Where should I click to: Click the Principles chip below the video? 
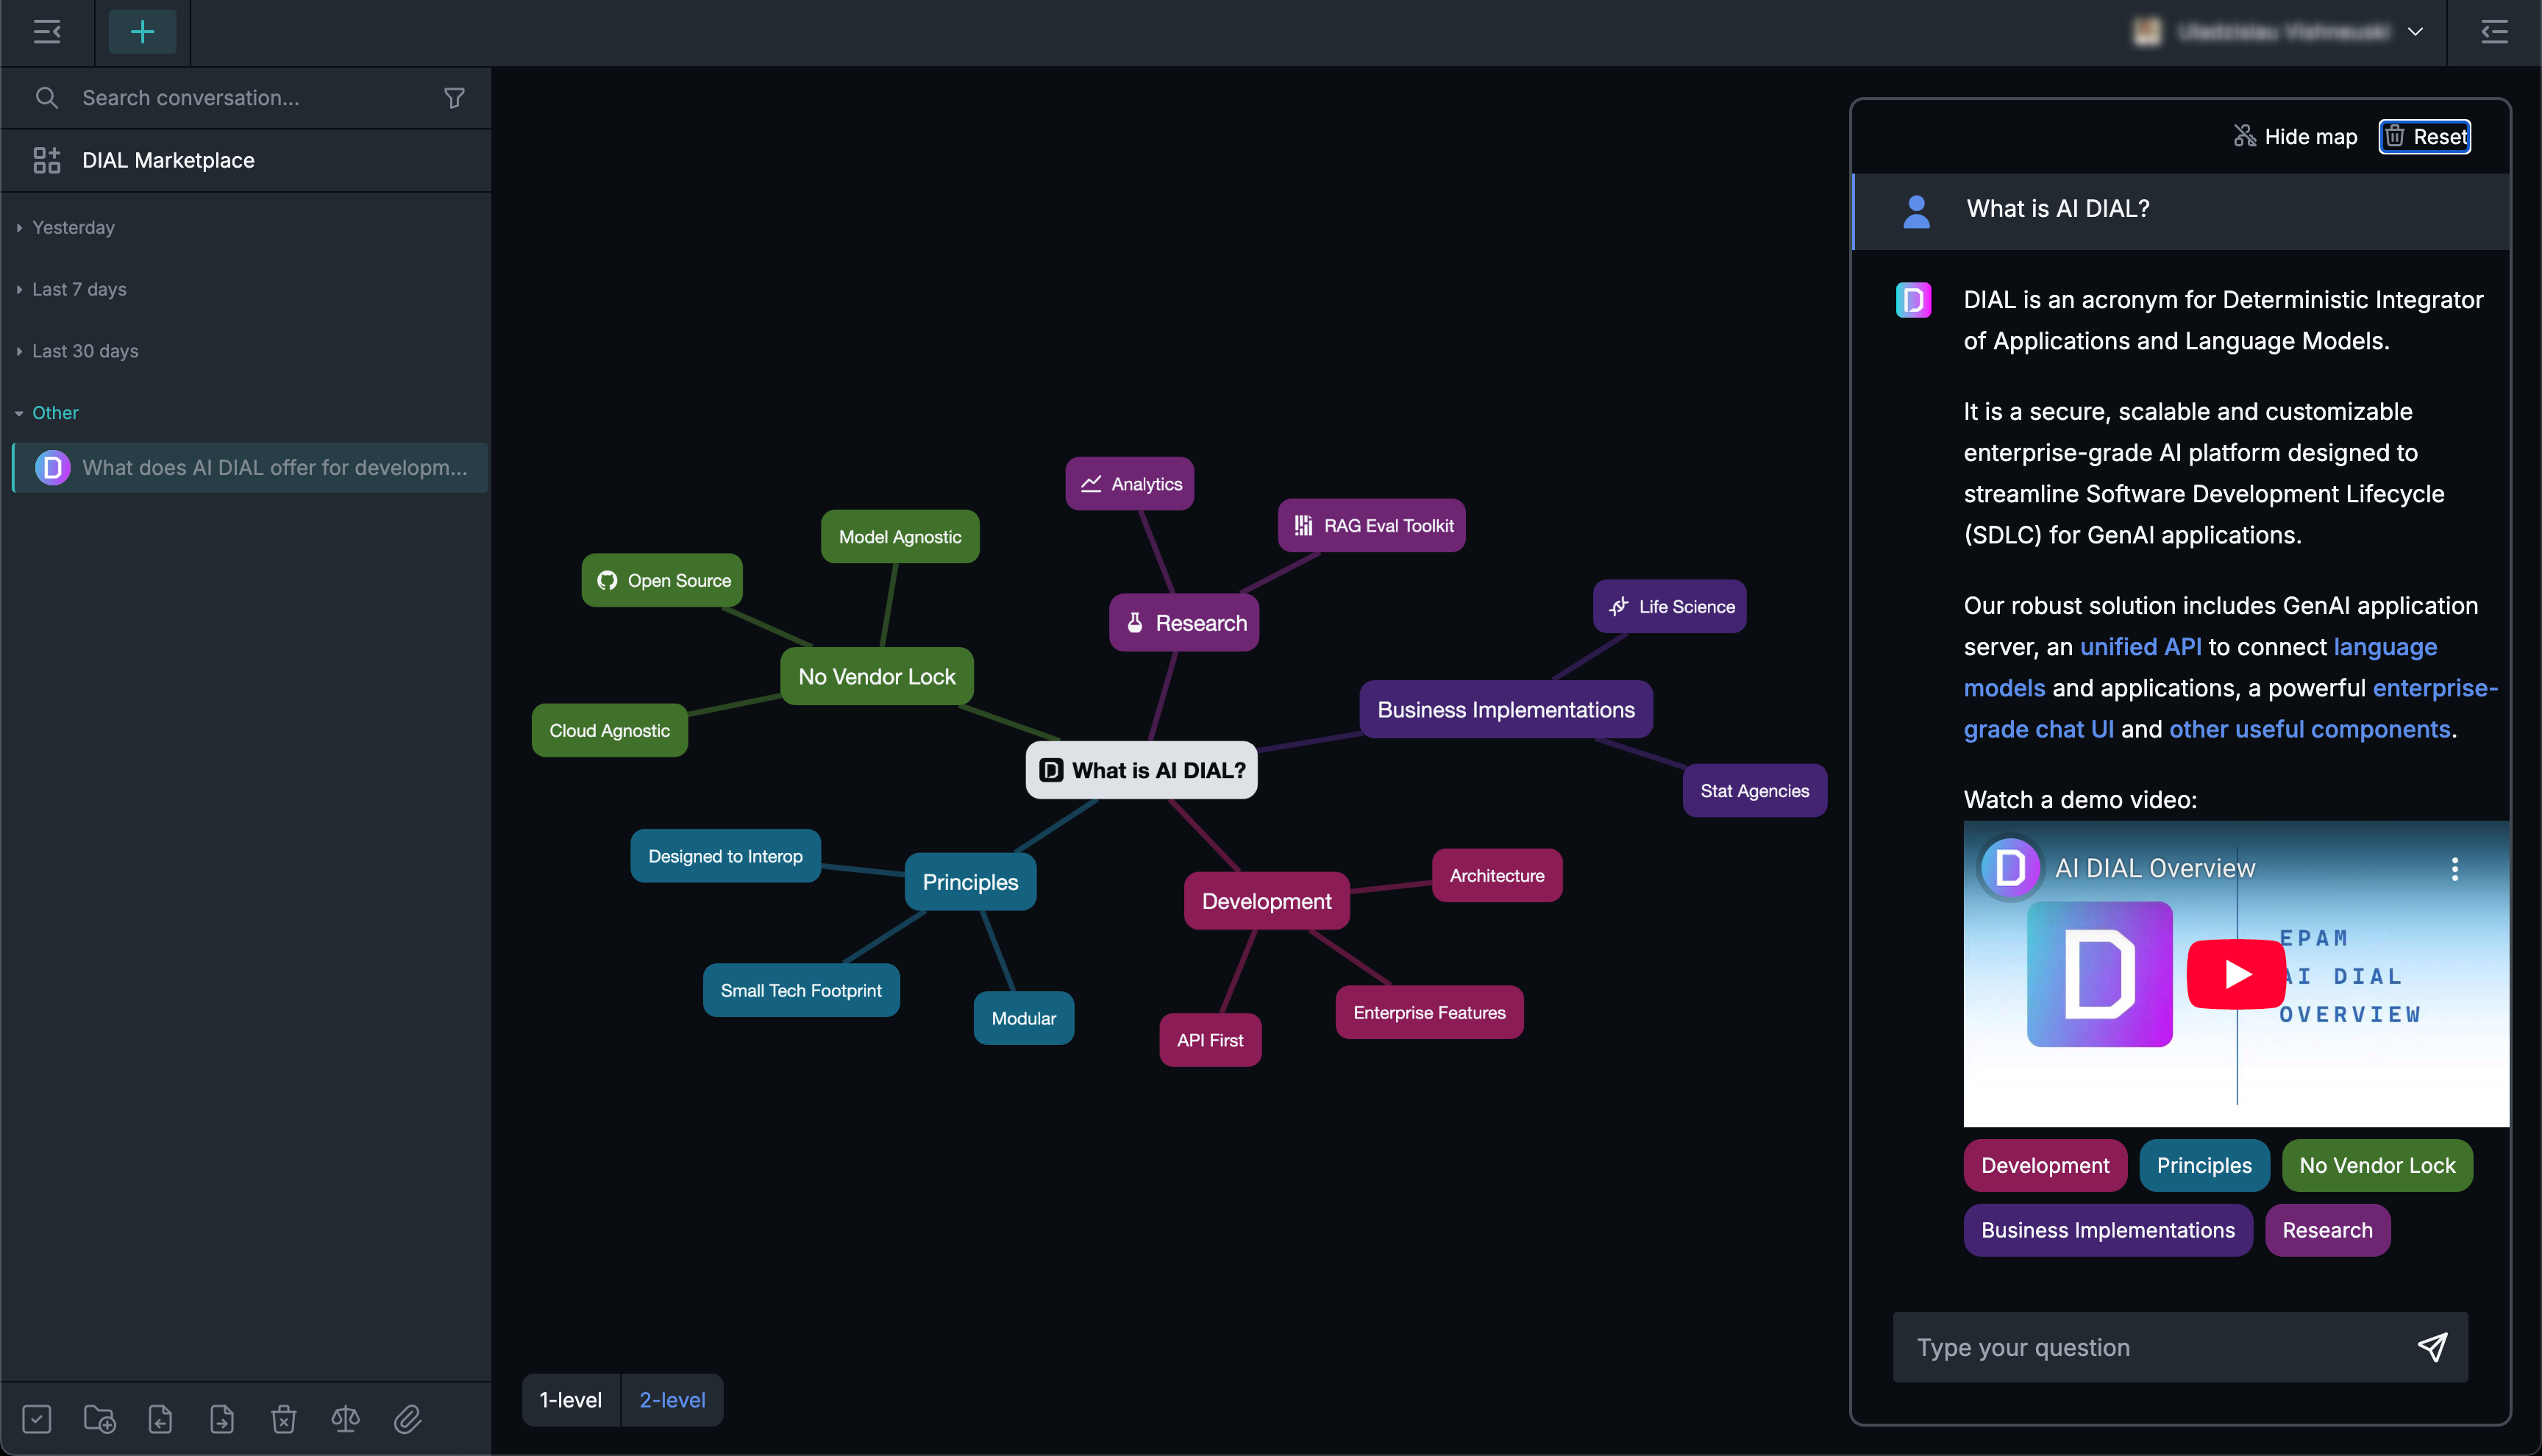pyautogui.click(x=2204, y=1165)
